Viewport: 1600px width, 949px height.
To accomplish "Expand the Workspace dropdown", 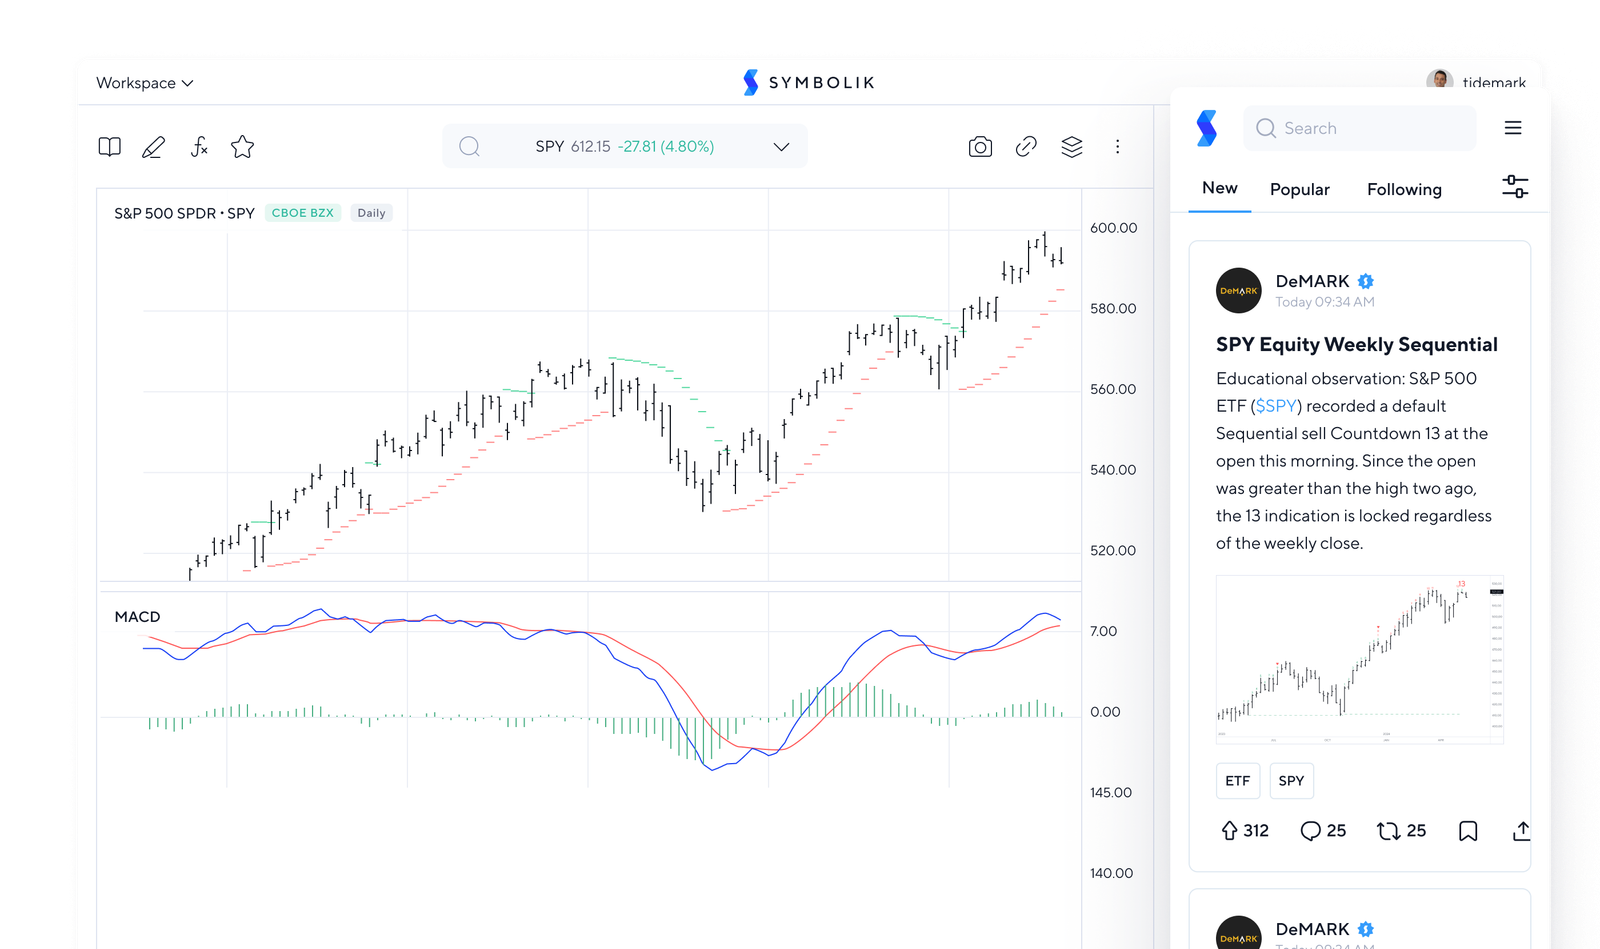I will (145, 83).
